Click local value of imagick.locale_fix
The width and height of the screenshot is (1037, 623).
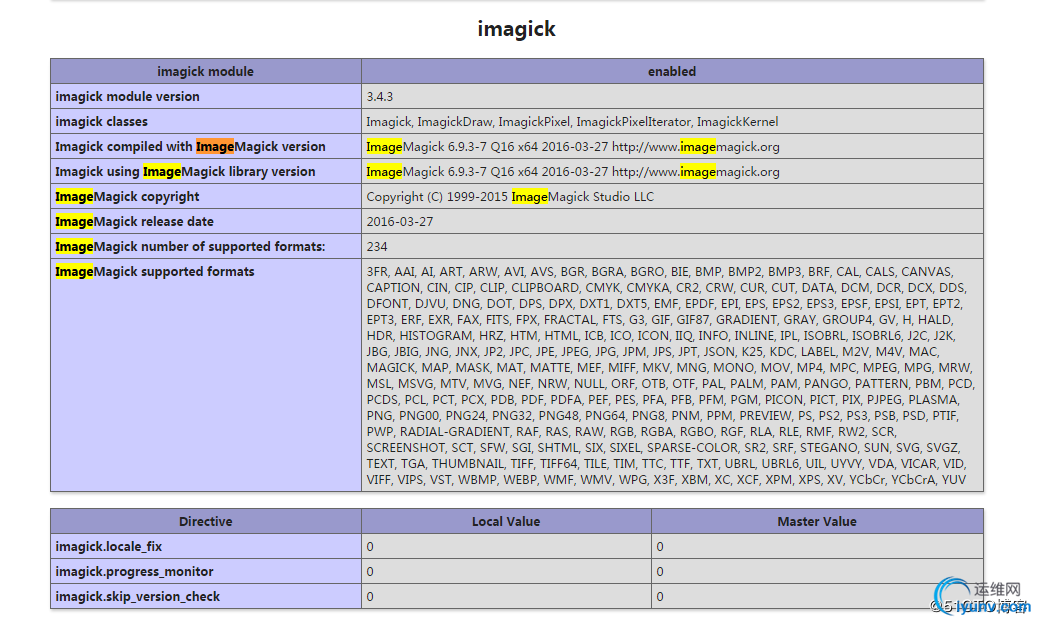pyautogui.click(x=506, y=546)
